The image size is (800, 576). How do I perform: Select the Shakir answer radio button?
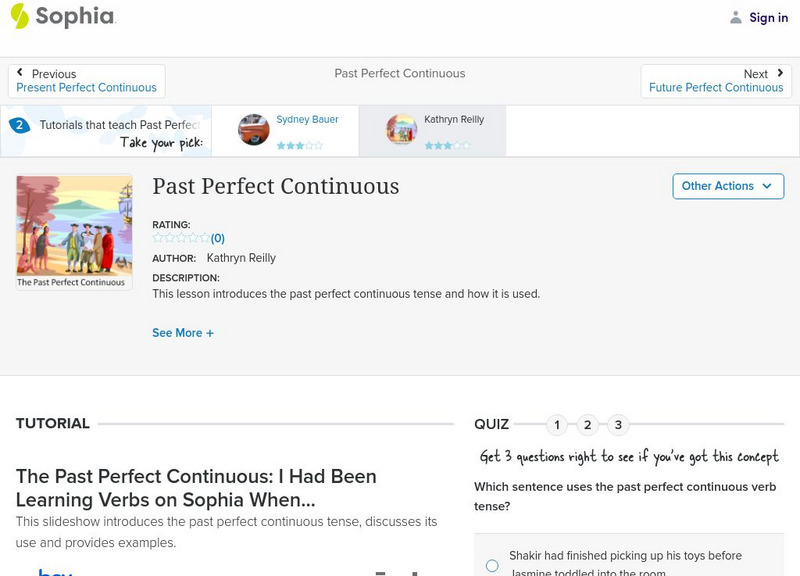[x=492, y=566]
